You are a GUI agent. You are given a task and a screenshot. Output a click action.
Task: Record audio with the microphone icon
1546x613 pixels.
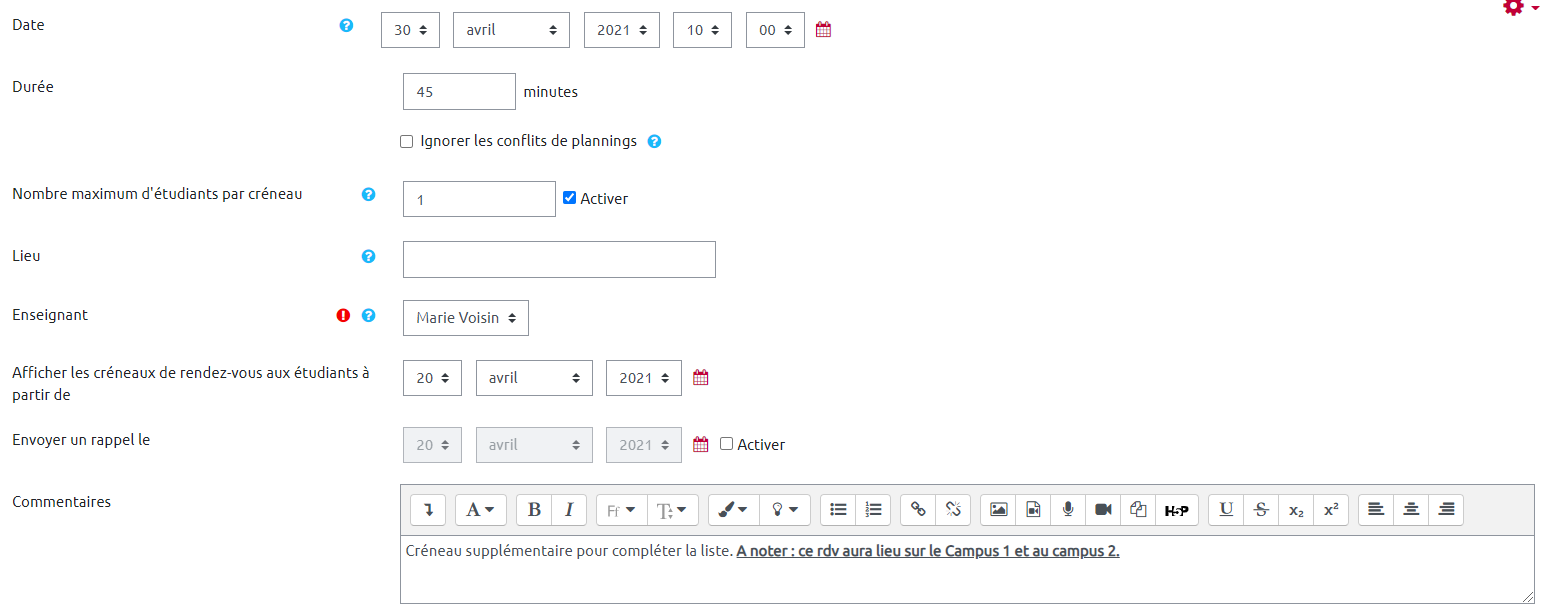tap(1068, 510)
